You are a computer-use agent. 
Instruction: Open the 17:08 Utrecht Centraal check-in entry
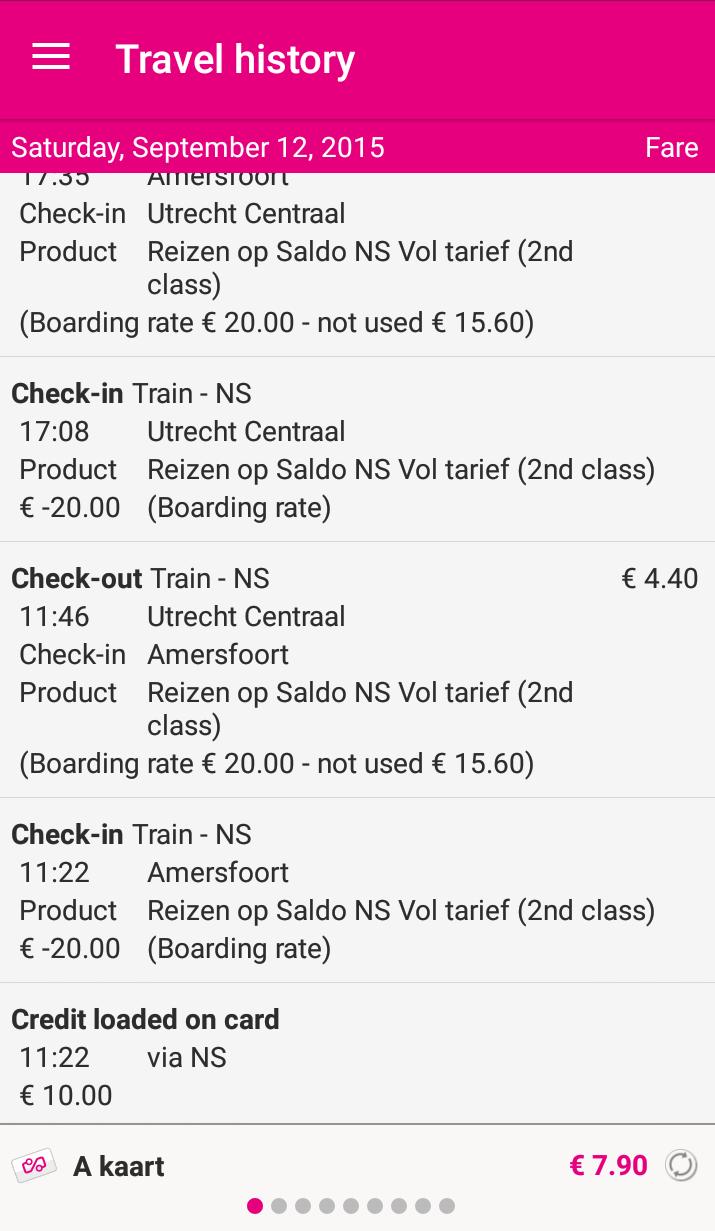pos(357,450)
